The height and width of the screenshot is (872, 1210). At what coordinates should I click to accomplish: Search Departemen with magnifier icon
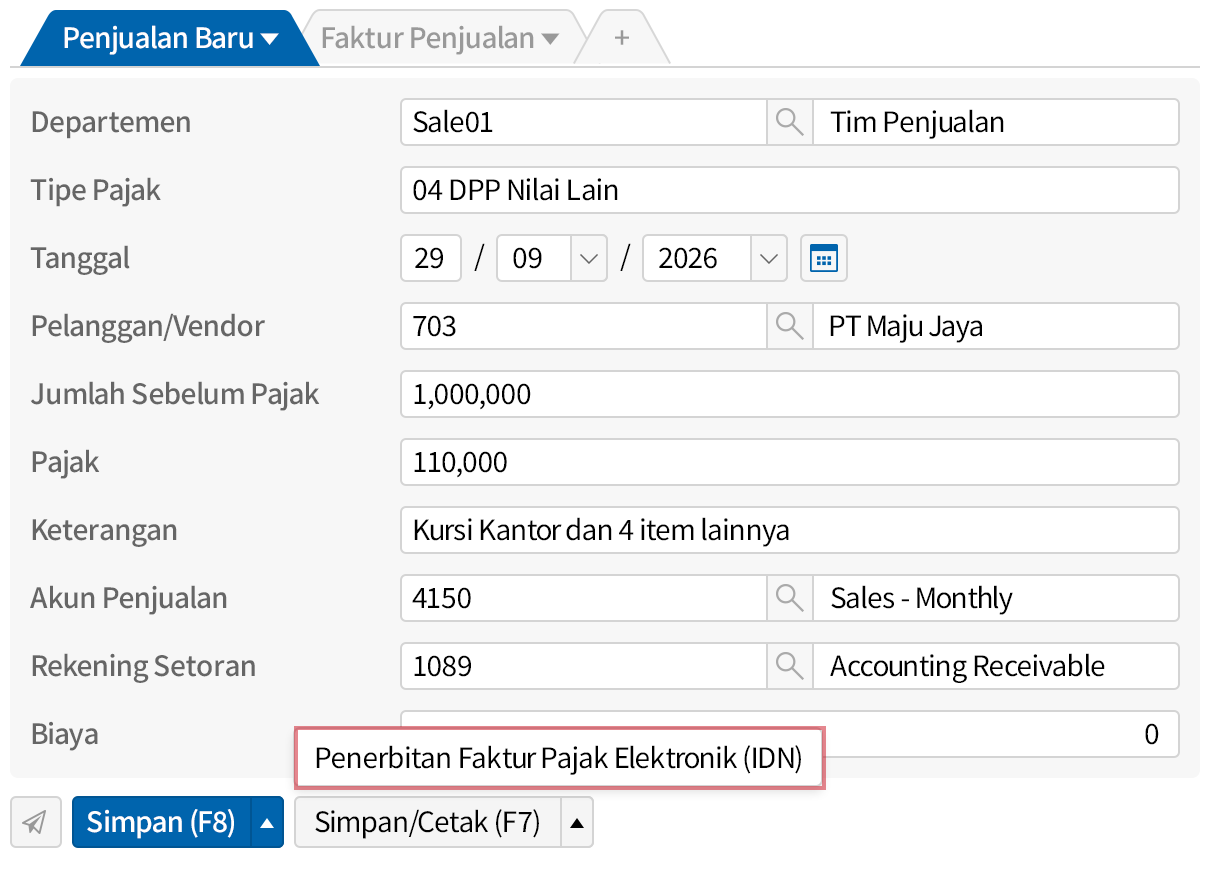pos(789,122)
